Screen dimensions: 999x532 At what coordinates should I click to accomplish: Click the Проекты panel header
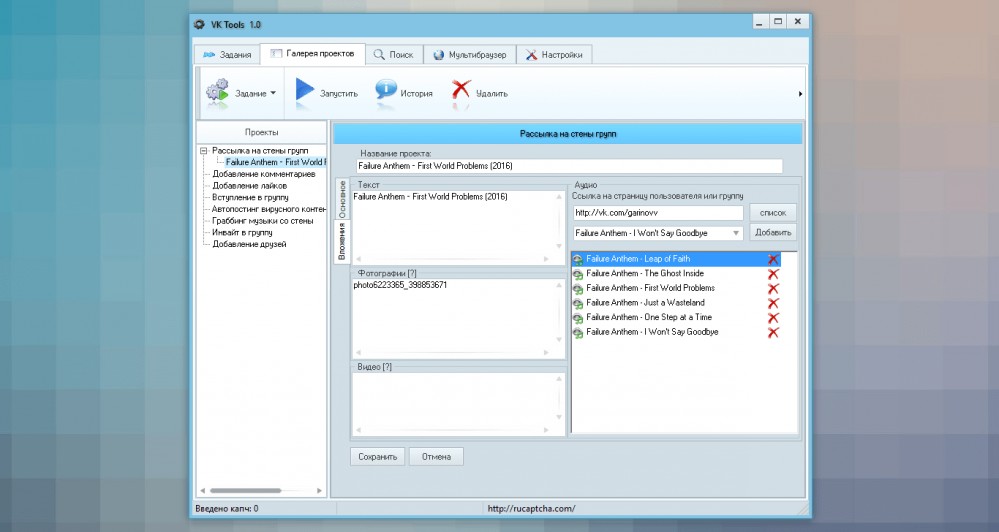[261, 133]
